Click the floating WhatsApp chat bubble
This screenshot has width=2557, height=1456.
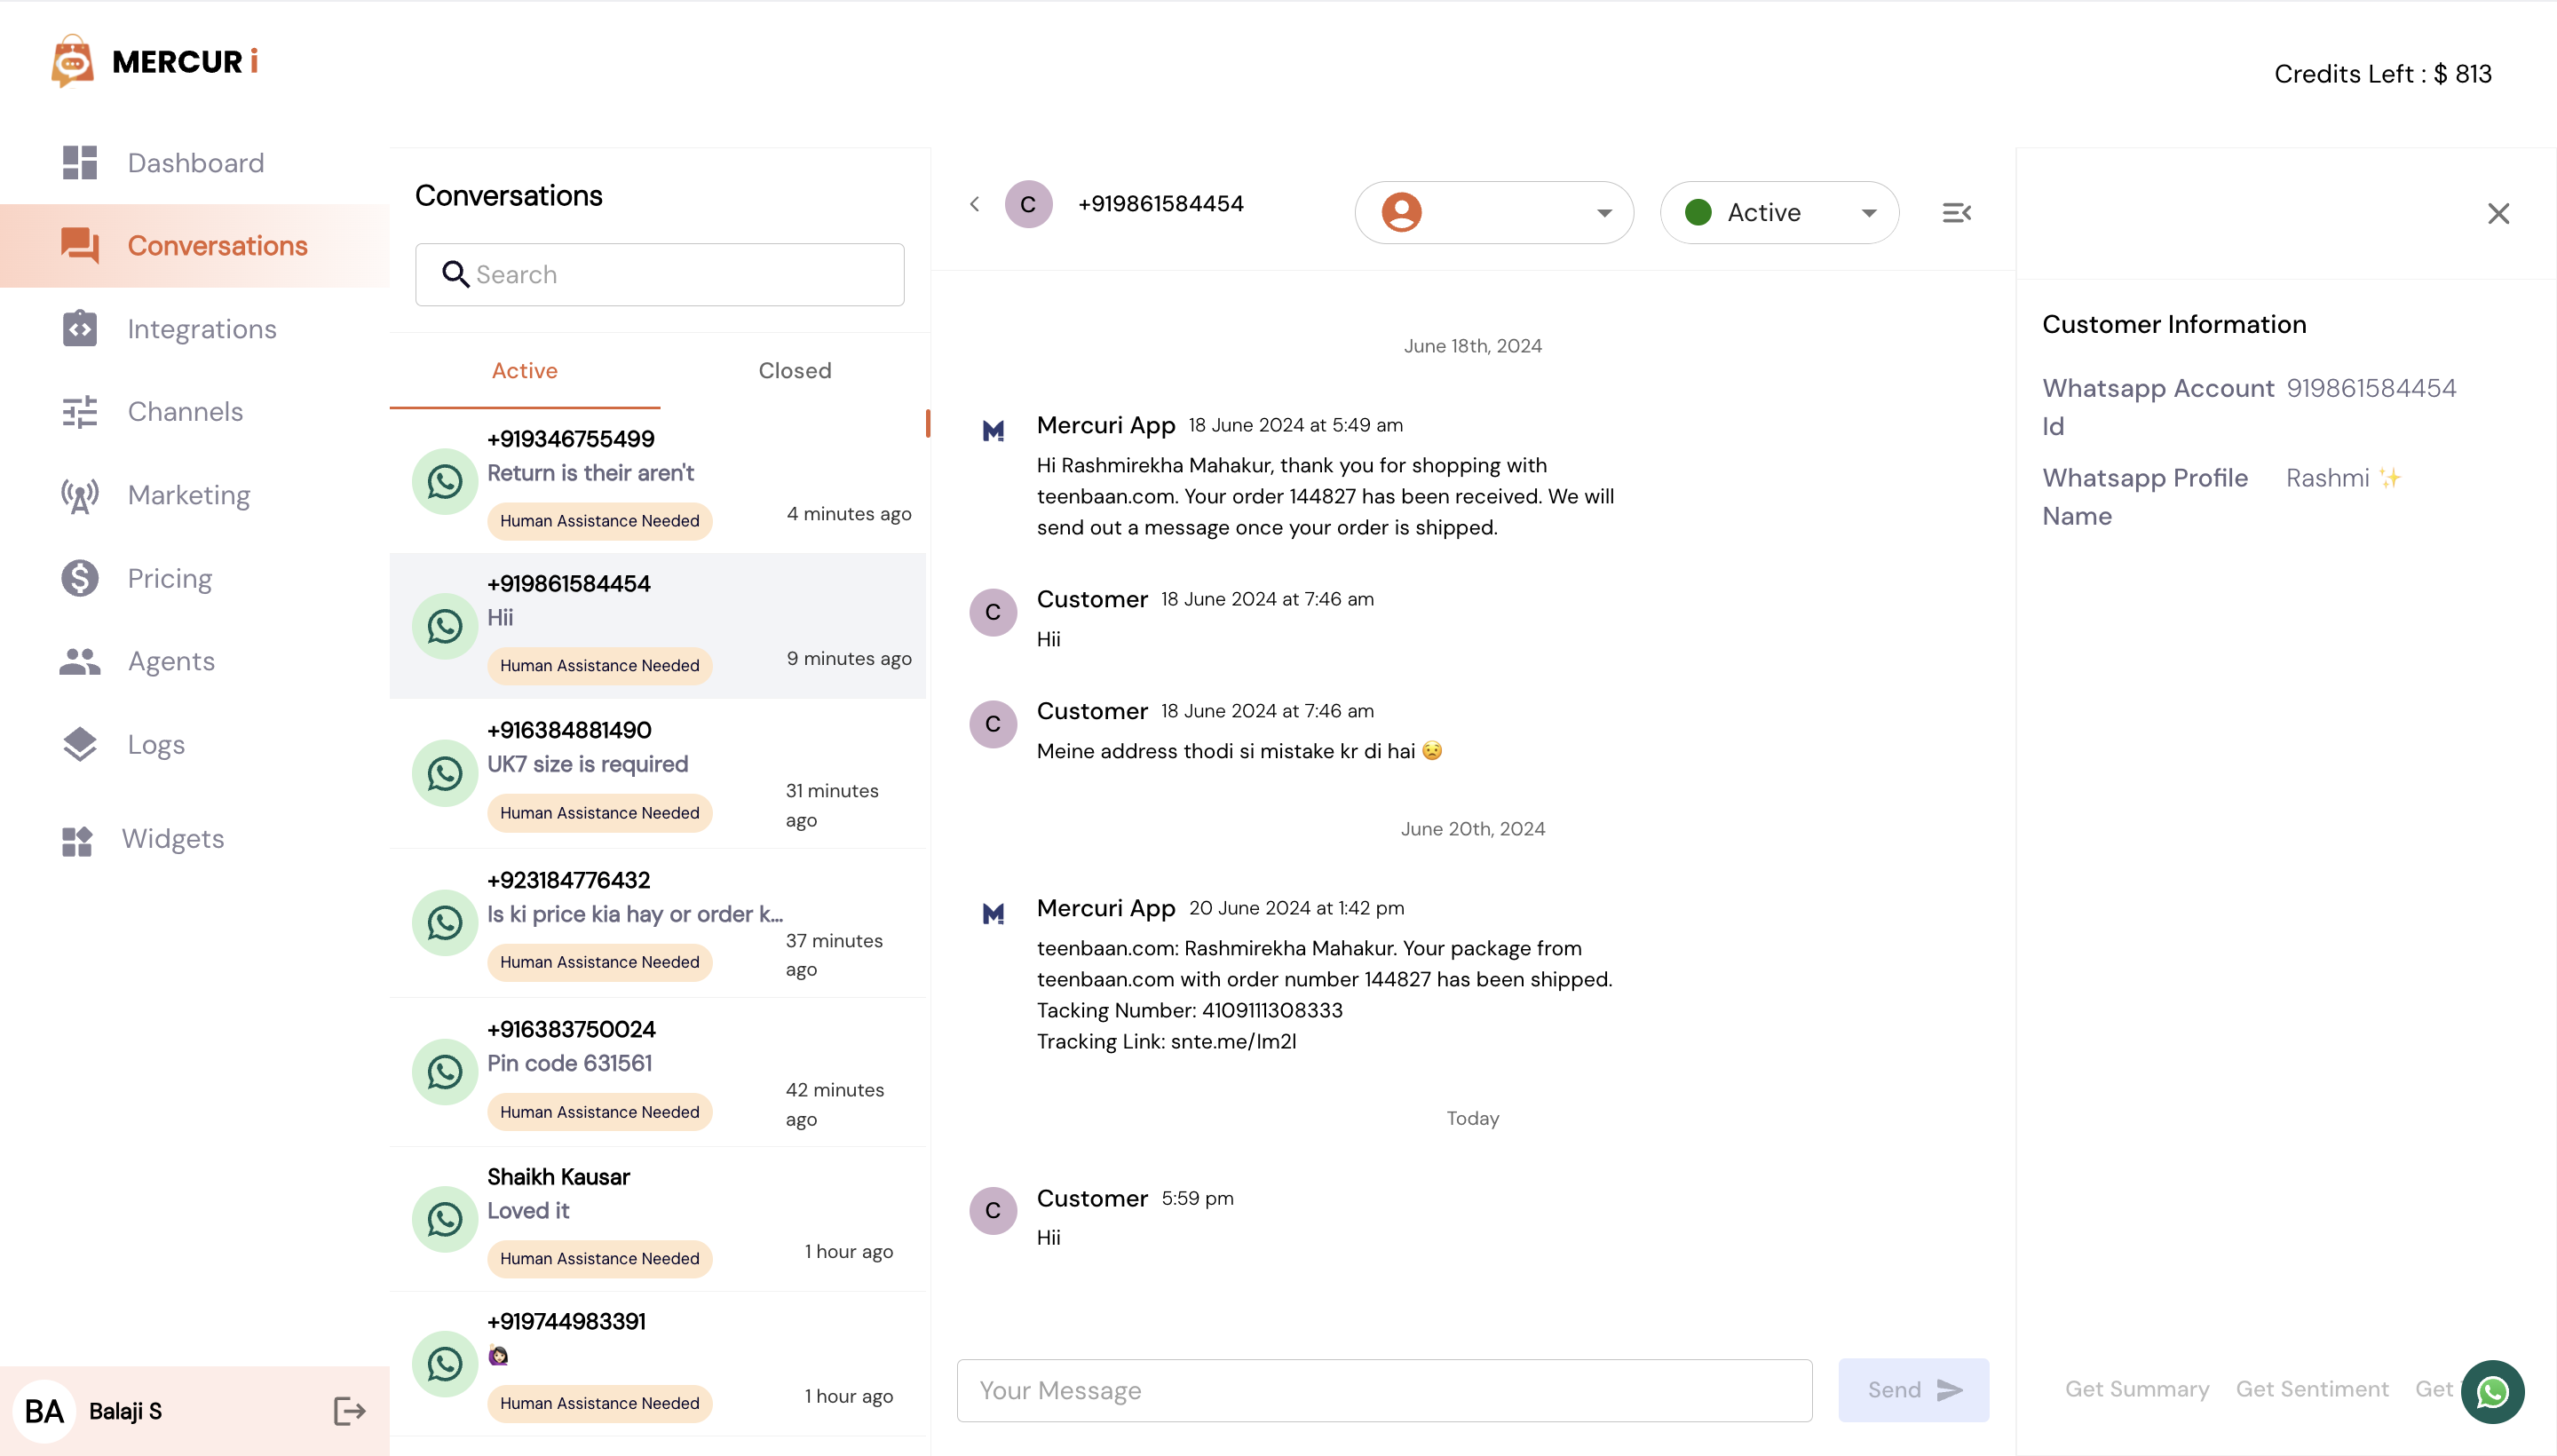click(2492, 1391)
